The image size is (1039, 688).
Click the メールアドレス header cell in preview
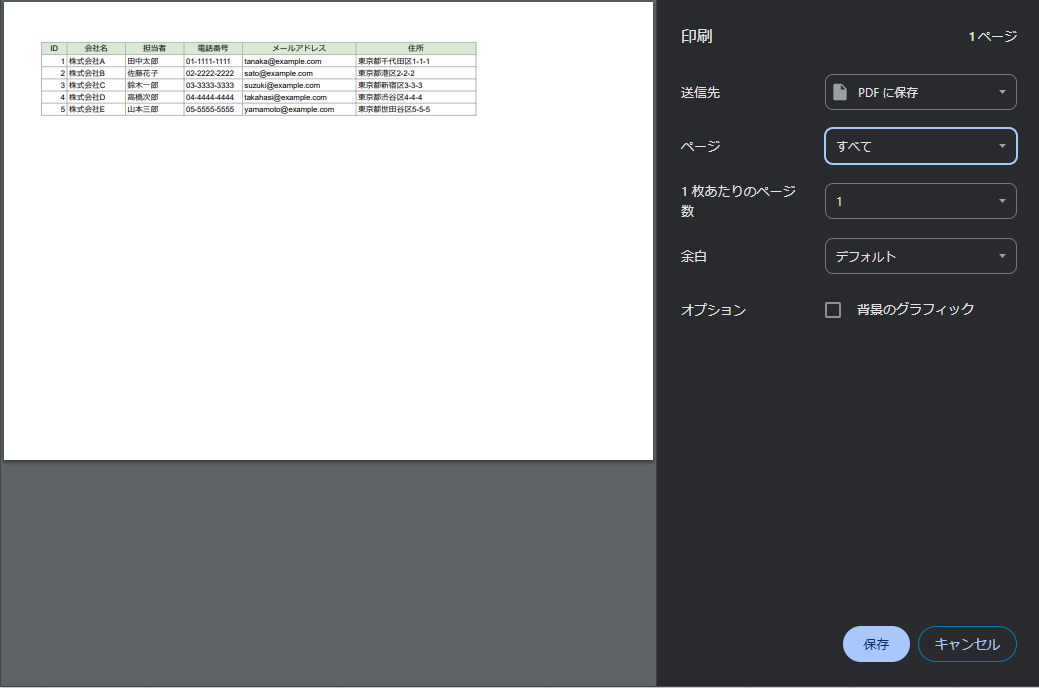299,48
